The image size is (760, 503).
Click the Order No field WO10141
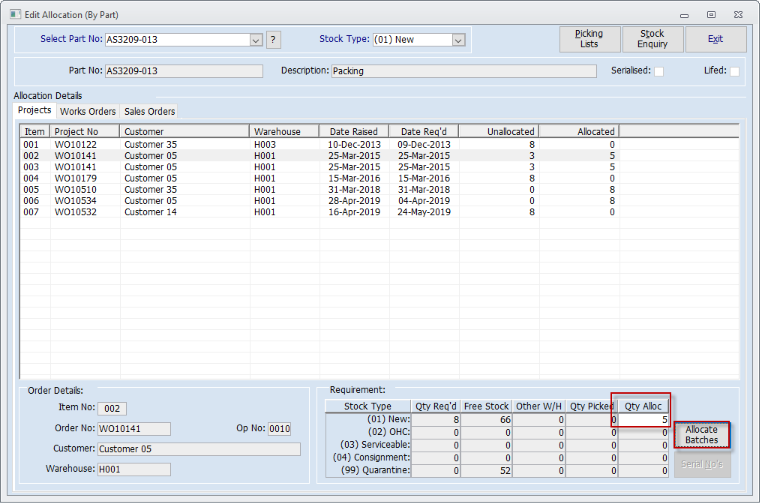(x=134, y=429)
